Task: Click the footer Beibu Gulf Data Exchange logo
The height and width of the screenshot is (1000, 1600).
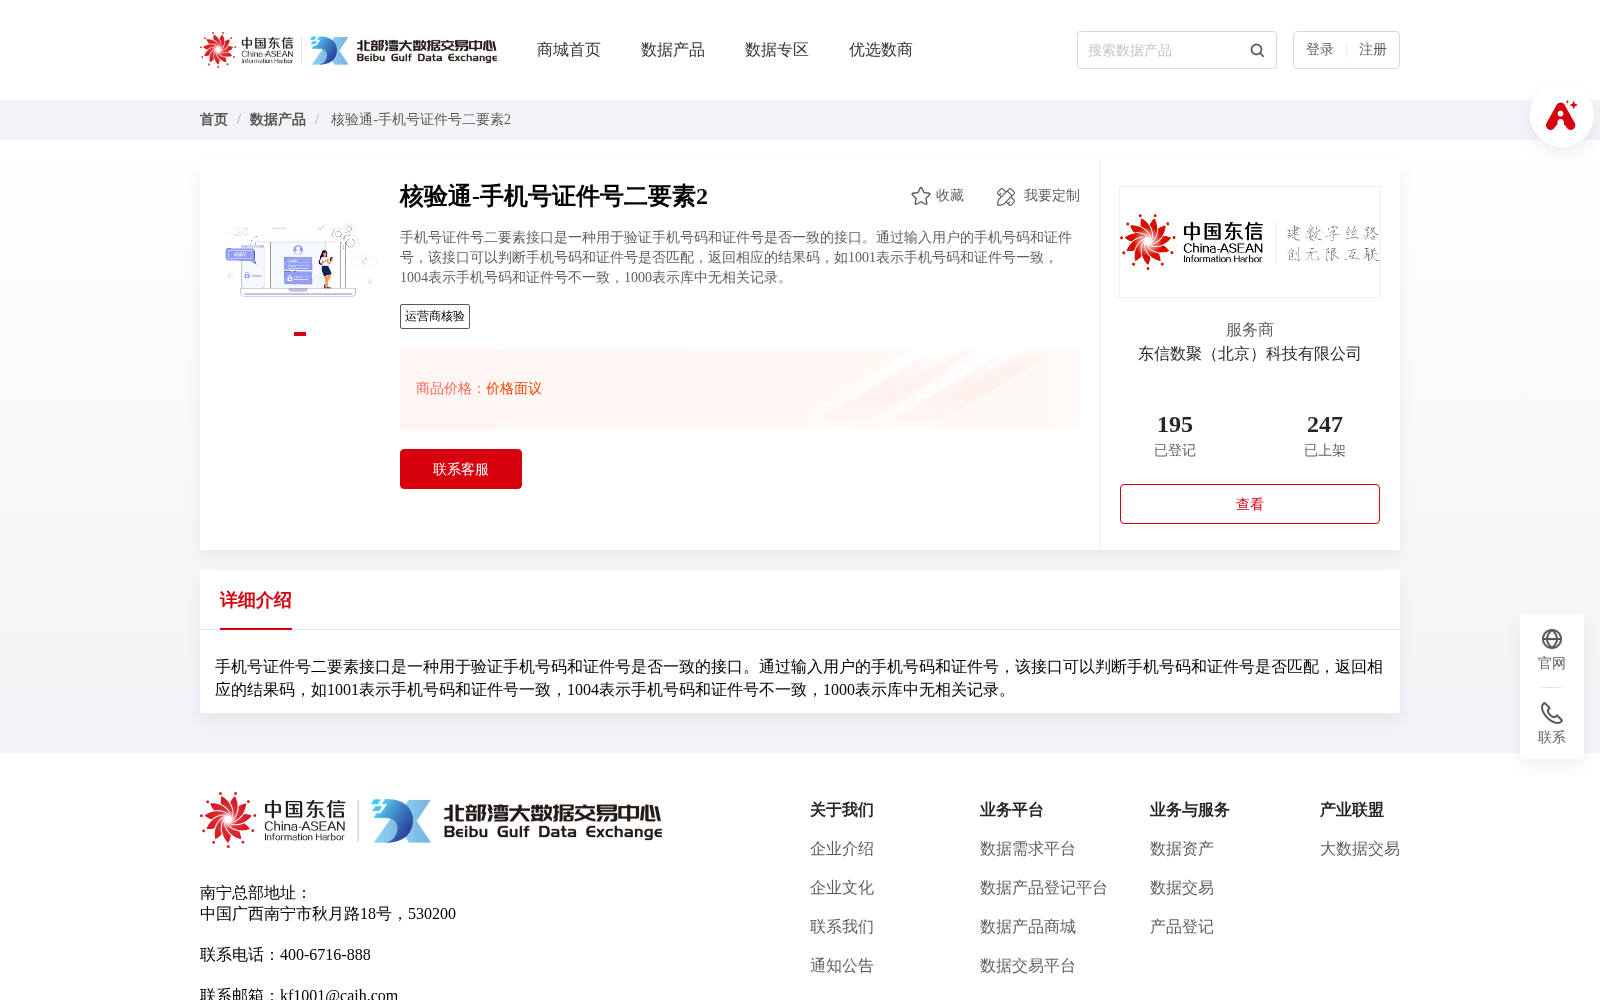Action: click(516, 821)
